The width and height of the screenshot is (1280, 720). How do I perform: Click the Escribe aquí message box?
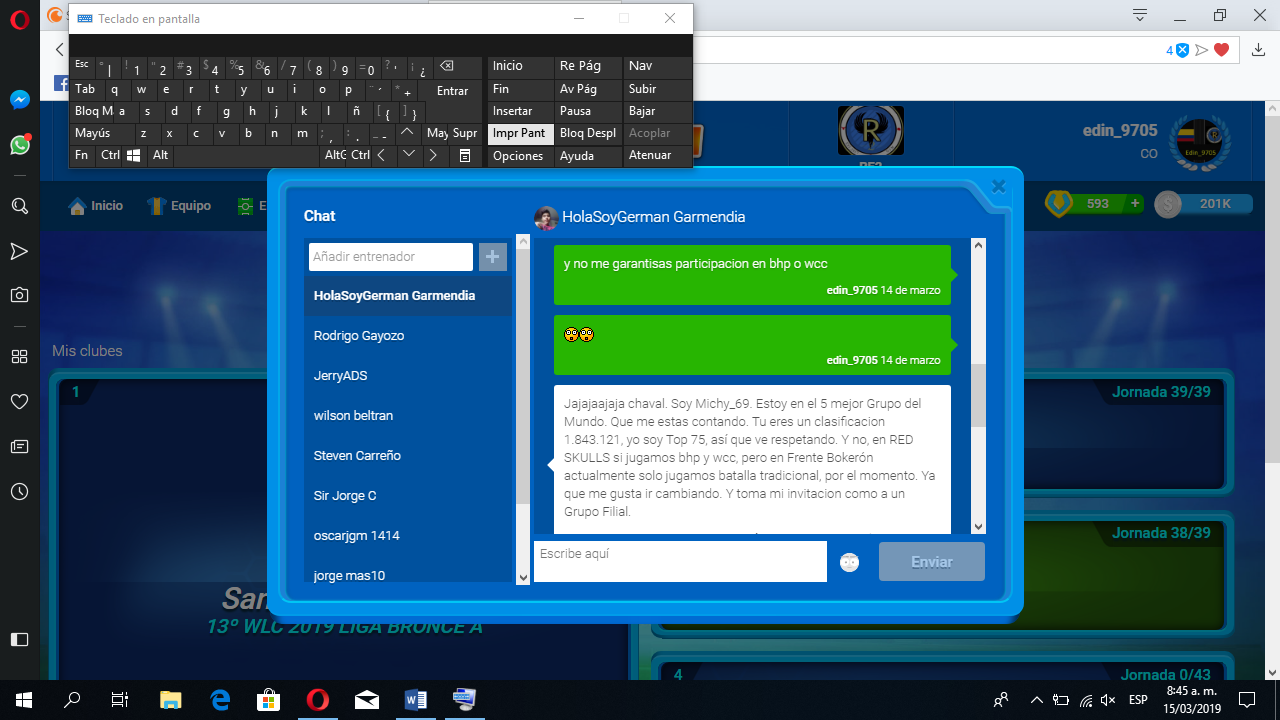(680, 561)
